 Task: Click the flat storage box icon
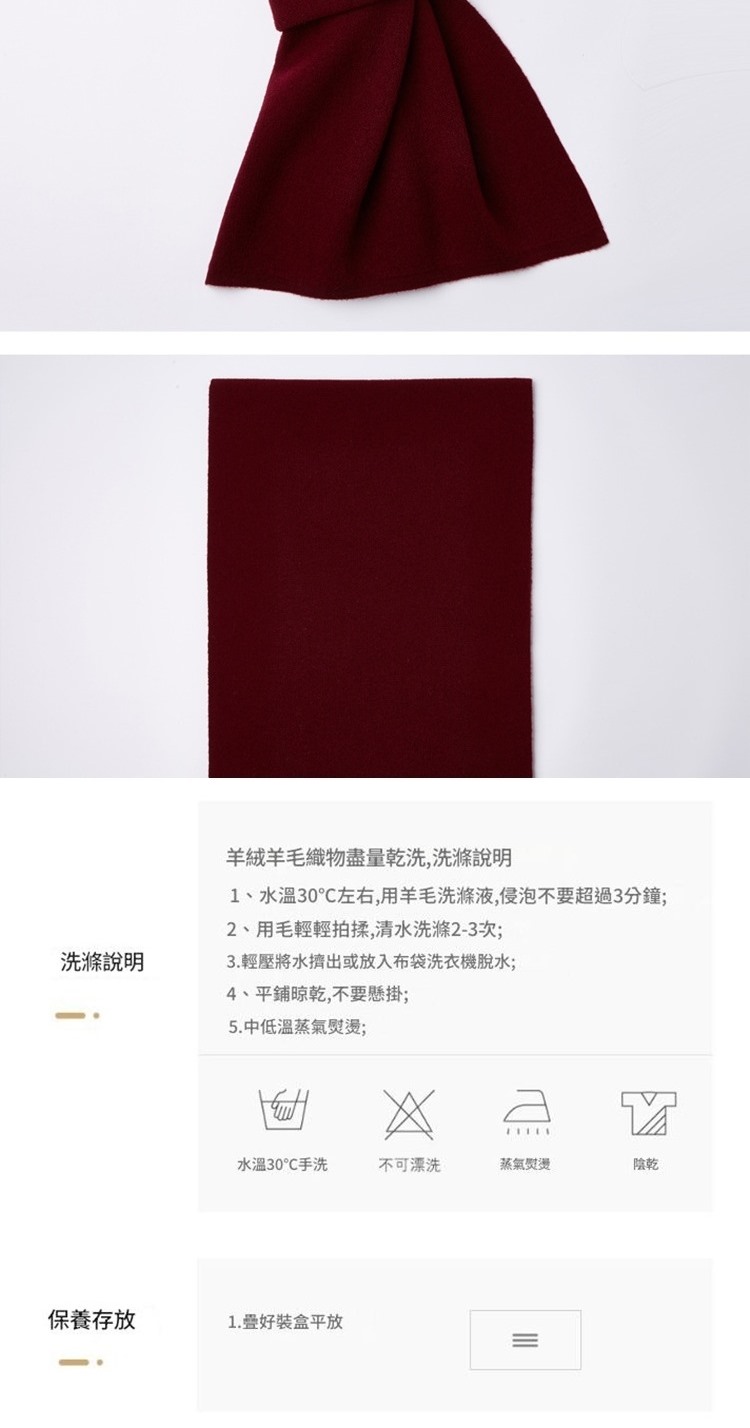pos(525,1339)
